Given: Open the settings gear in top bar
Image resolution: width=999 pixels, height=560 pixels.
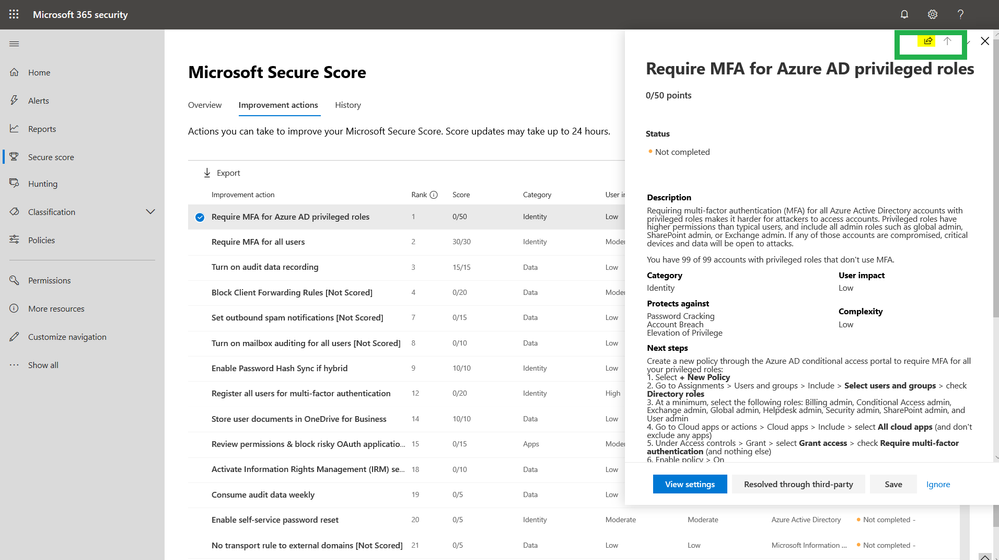Looking at the screenshot, I should 932,14.
